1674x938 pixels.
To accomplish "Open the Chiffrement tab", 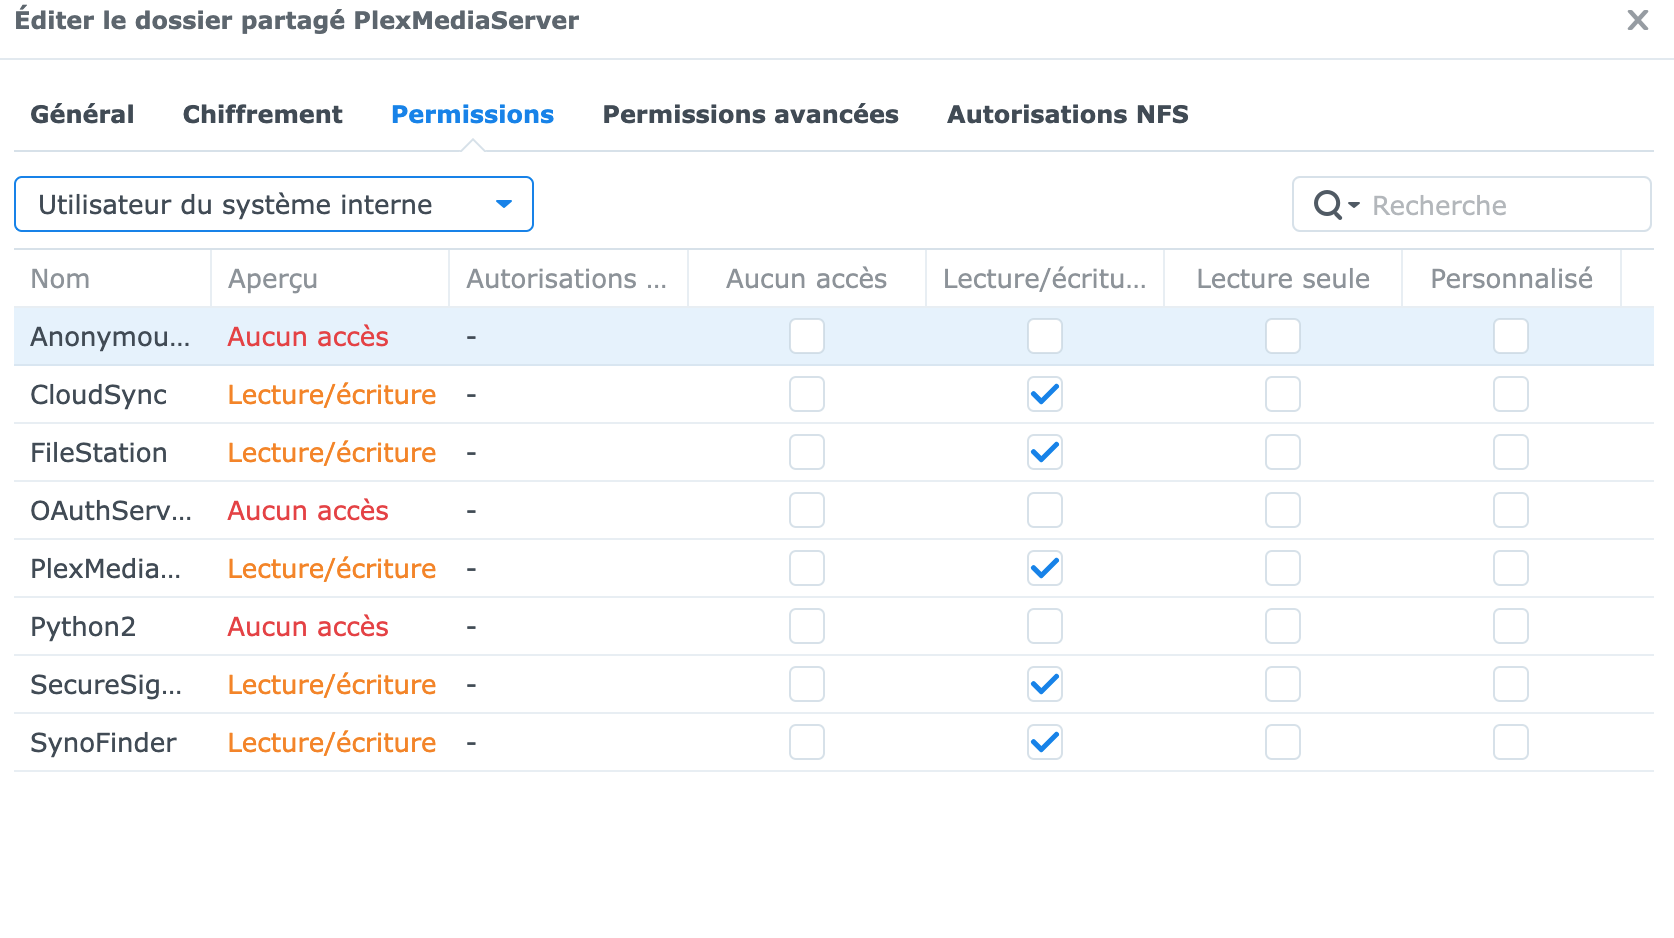I will 262,114.
